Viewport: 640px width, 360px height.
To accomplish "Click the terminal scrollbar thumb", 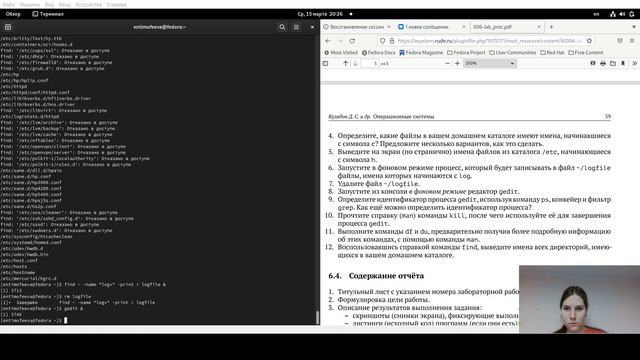I will pos(318,317).
